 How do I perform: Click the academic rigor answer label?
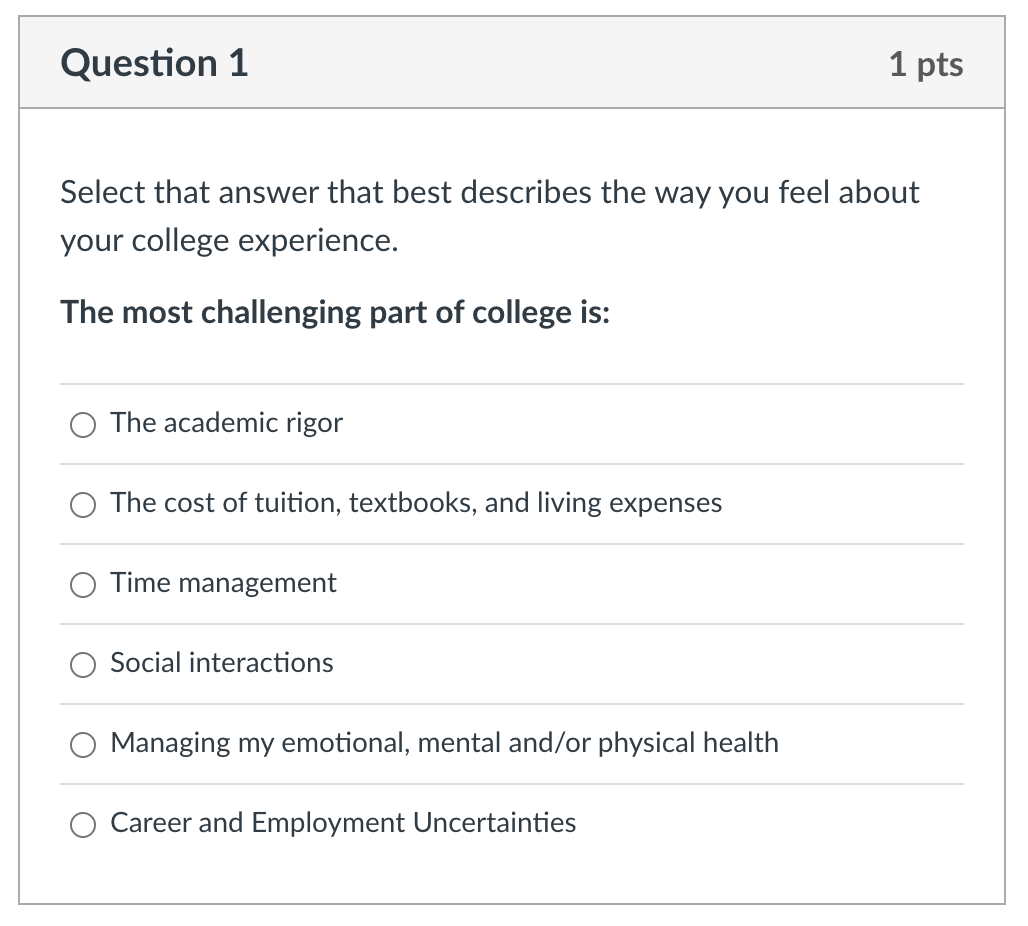tap(226, 423)
